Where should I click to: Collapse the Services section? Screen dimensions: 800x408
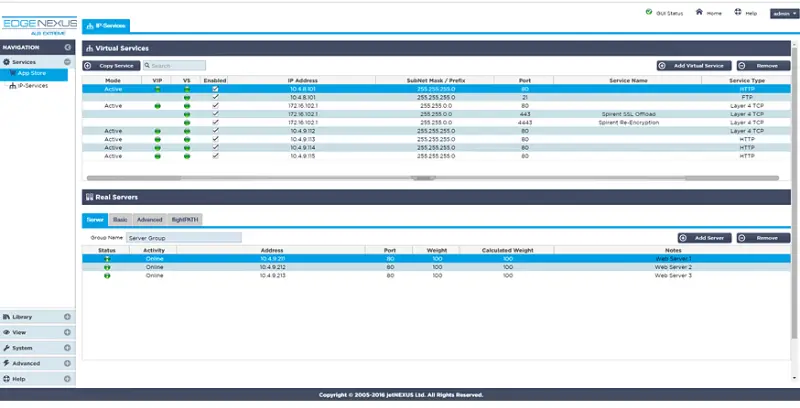(67, 62)
